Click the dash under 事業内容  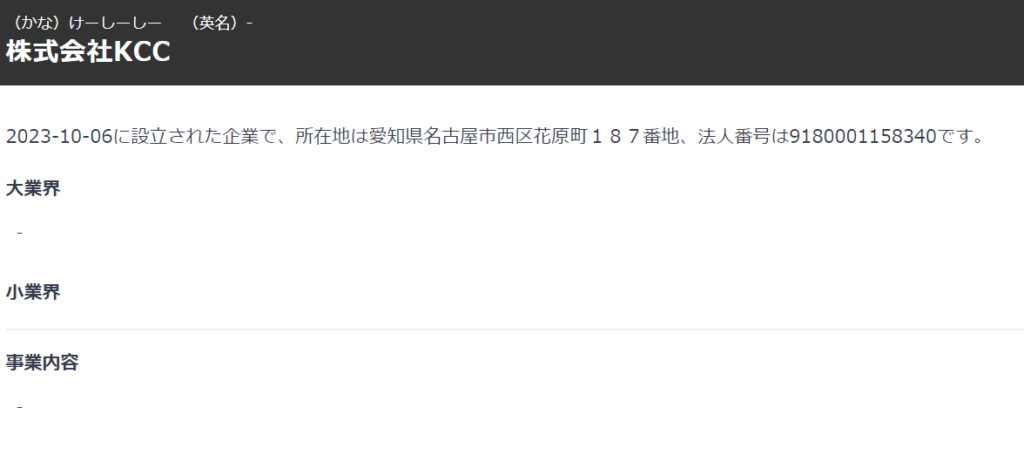click(x=20, y=407)
